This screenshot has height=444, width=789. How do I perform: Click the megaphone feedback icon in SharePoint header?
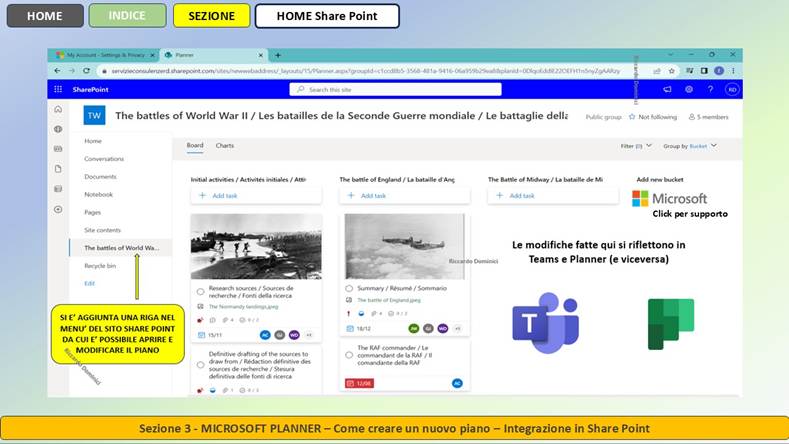(x=667, y=89)
